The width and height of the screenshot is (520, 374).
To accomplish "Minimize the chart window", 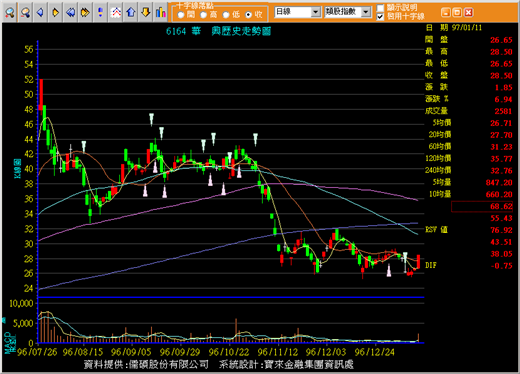I will (445, 13).
